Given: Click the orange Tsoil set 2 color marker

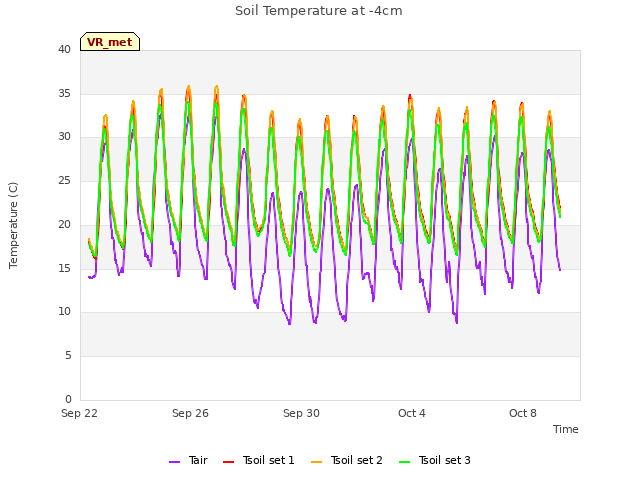Looking at the screenshot, I should coord(316,462).
